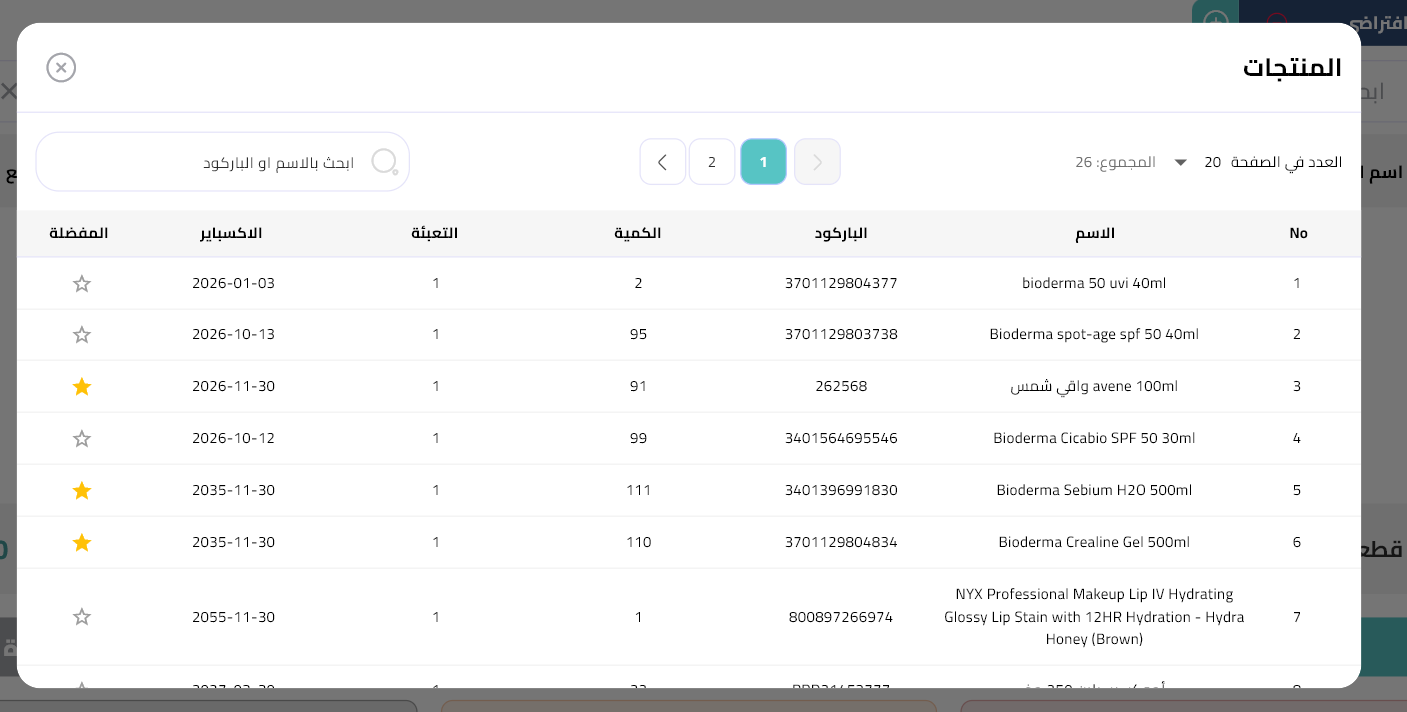Click expiry date 2026-10-13
The height and width of the screenshot is (712, 1407).
[233, 334]
